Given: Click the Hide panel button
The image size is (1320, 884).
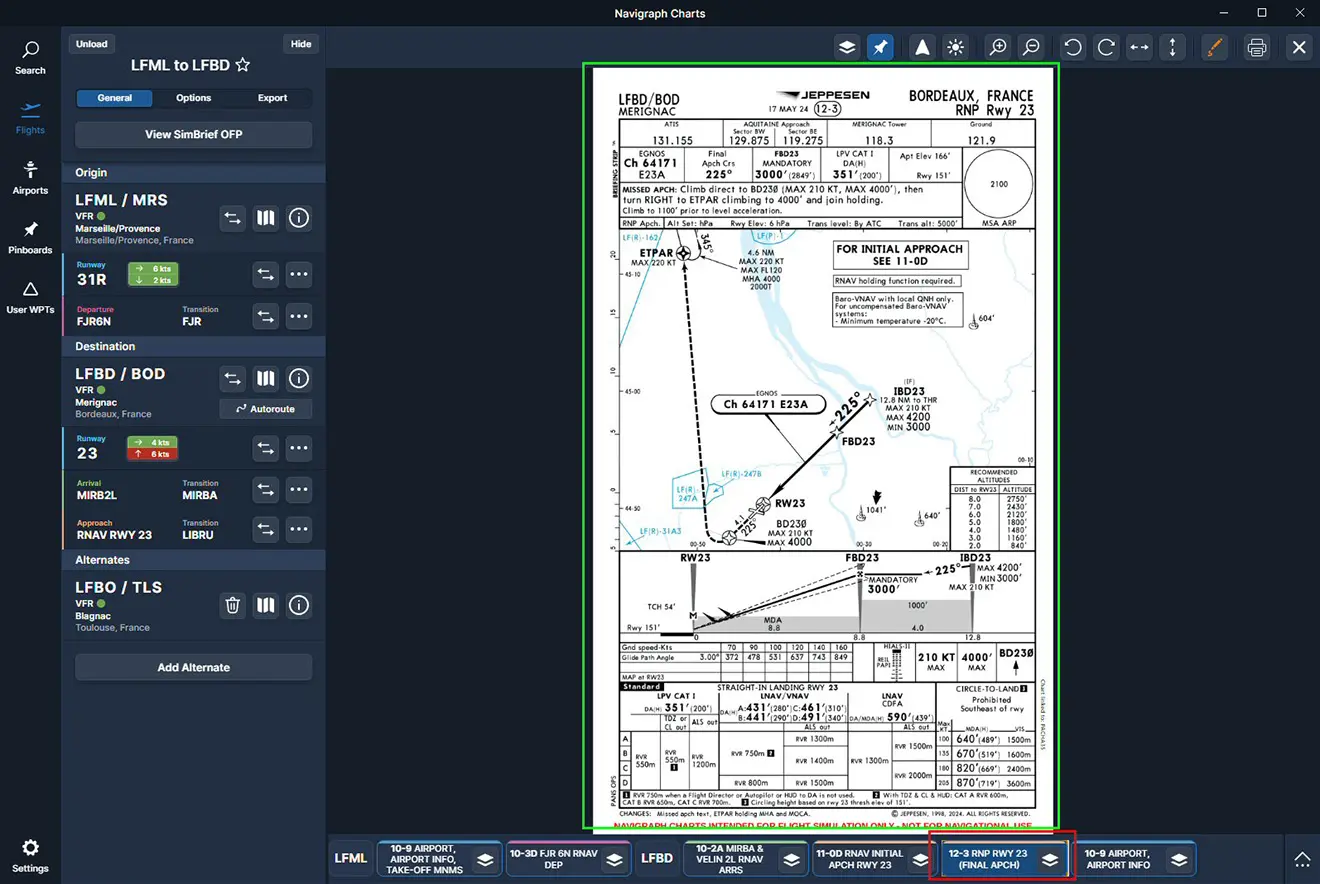Looking at the screenshot, I should pyautogui.click(x=301, y=44).
